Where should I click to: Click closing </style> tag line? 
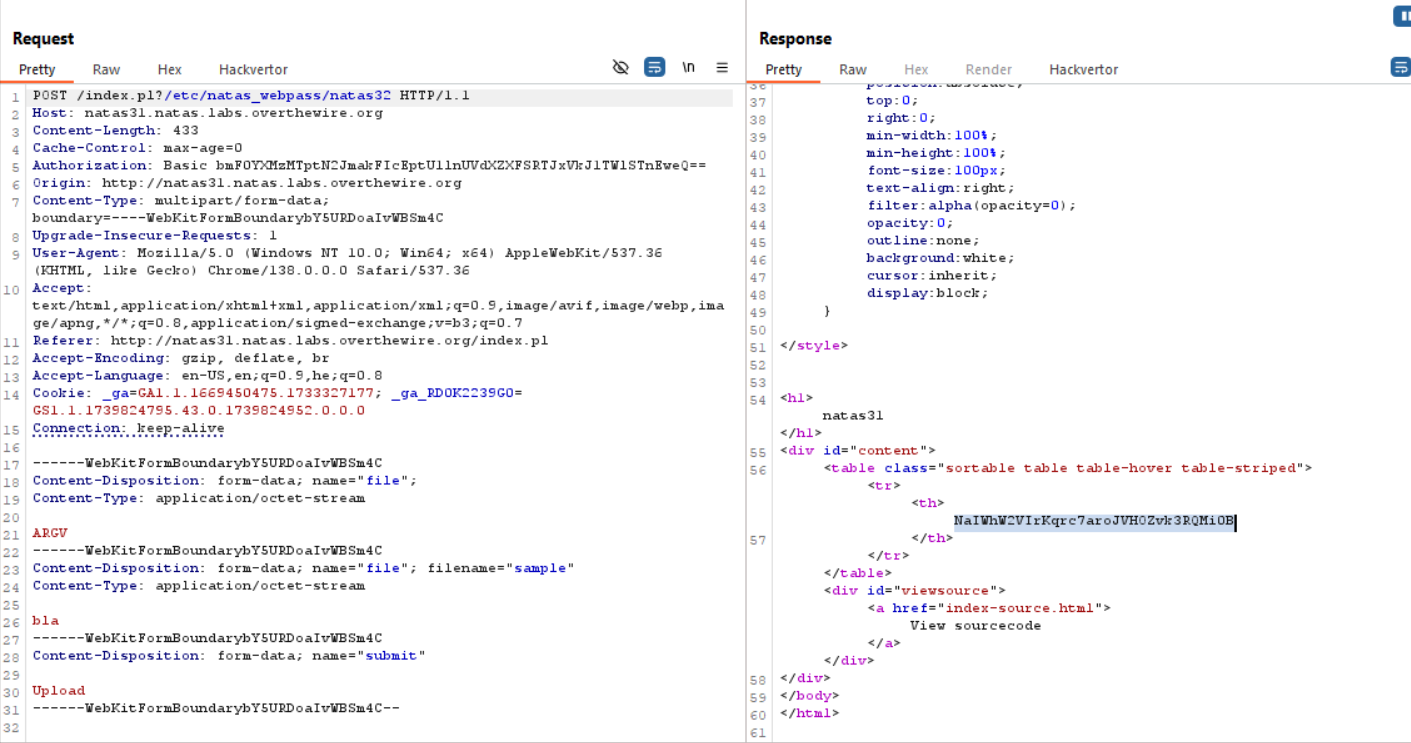click(813, 346)
